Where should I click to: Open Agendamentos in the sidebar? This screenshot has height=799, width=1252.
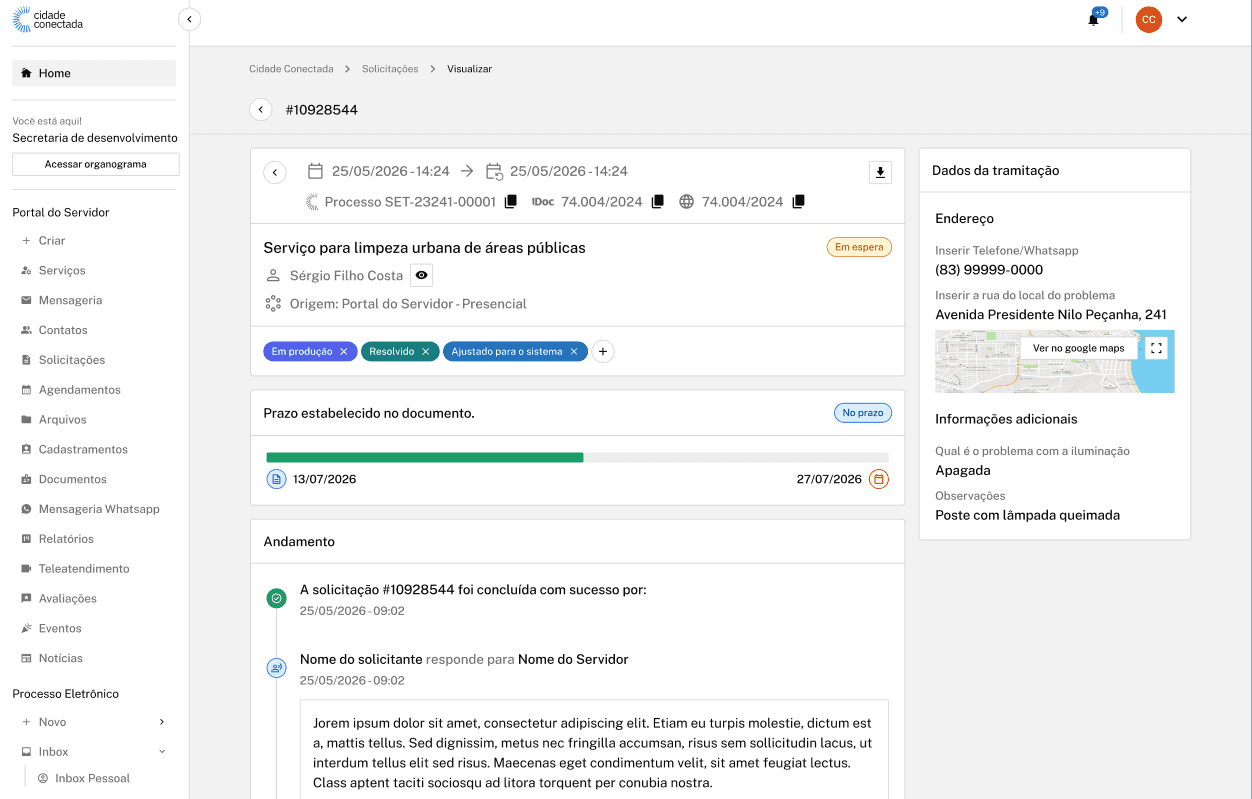coord(79,390)
